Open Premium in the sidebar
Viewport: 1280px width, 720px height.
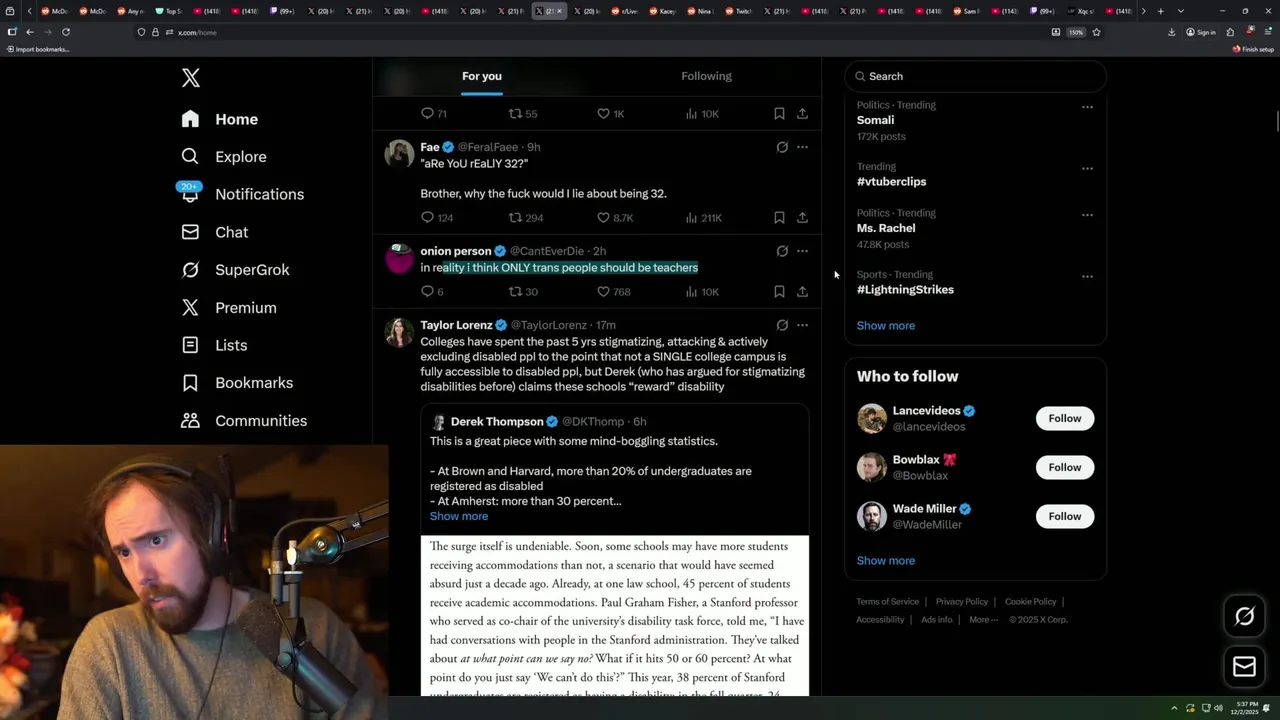point(228,308)
